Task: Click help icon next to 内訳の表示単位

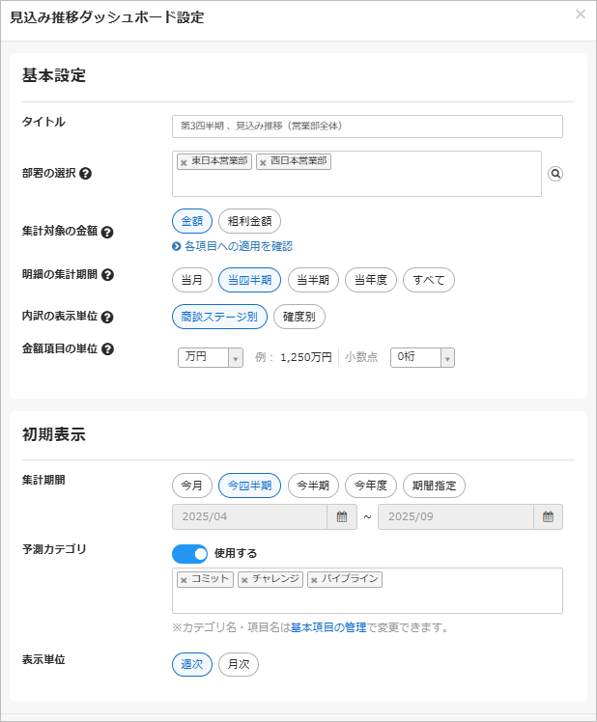Action: [x=107, y=317]
